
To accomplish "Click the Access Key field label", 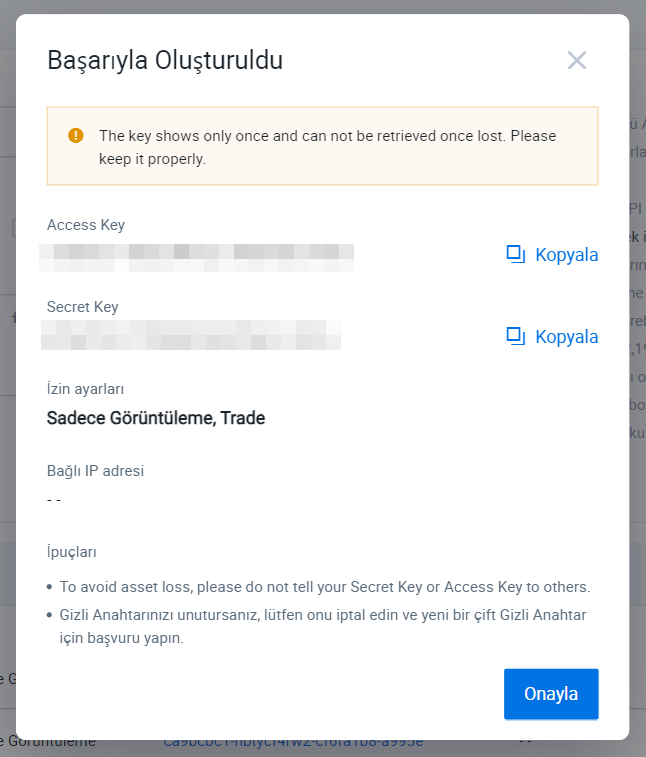I will 86,225.
